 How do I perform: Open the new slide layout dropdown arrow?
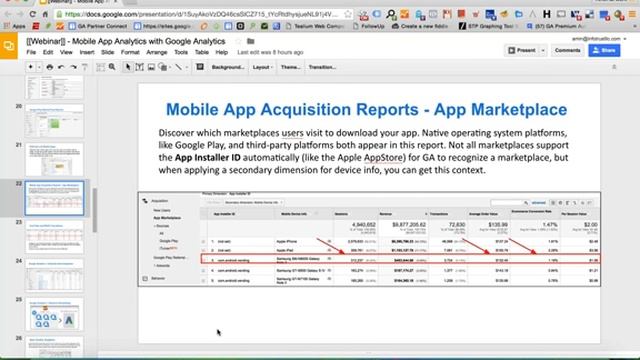pos(39,67)
